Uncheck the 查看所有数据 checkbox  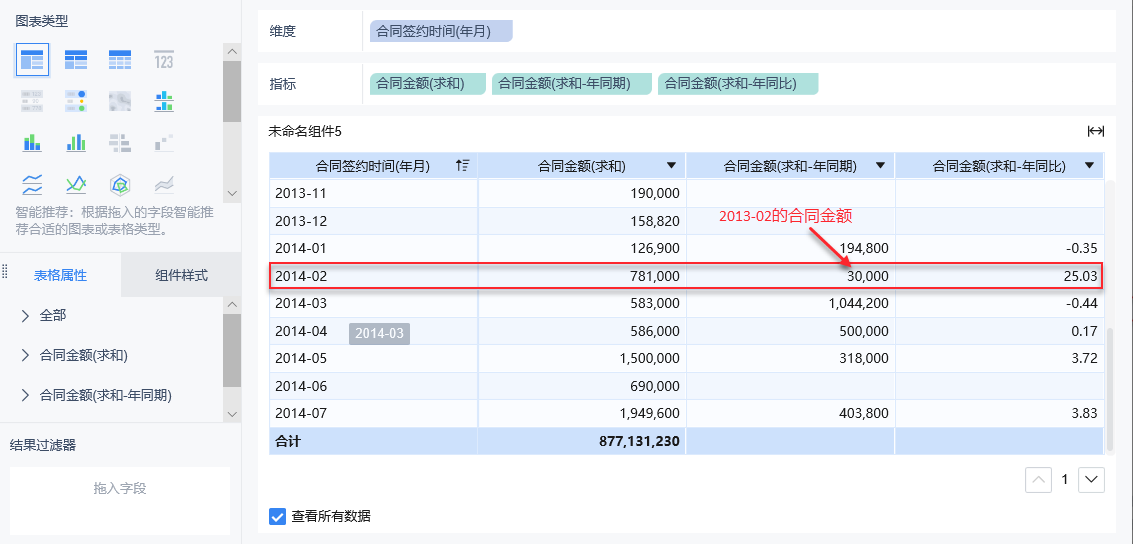click(278, 516)
